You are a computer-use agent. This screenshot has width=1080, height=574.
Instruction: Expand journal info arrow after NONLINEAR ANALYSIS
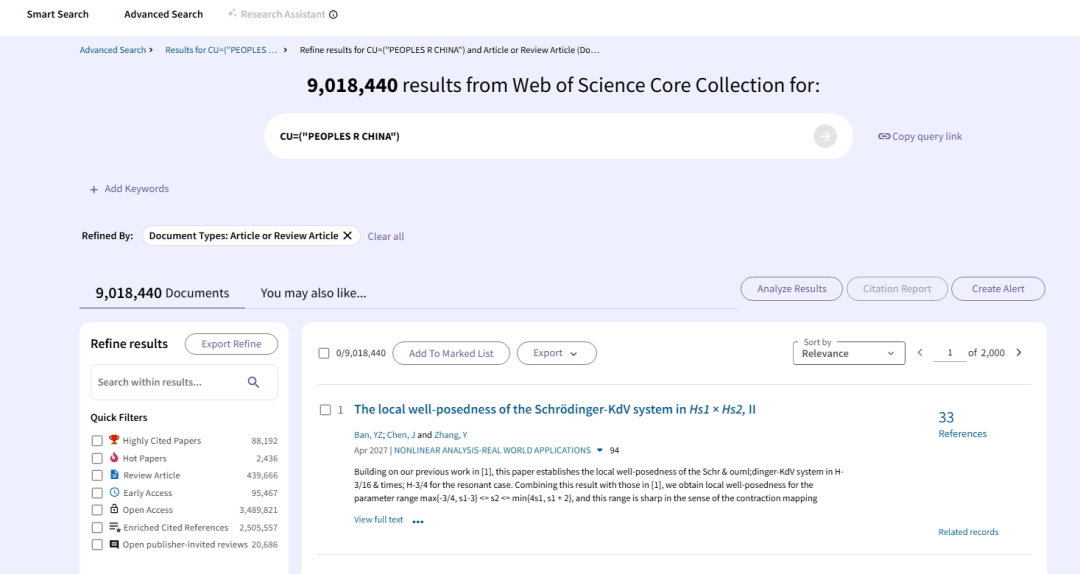coord(600,450)
